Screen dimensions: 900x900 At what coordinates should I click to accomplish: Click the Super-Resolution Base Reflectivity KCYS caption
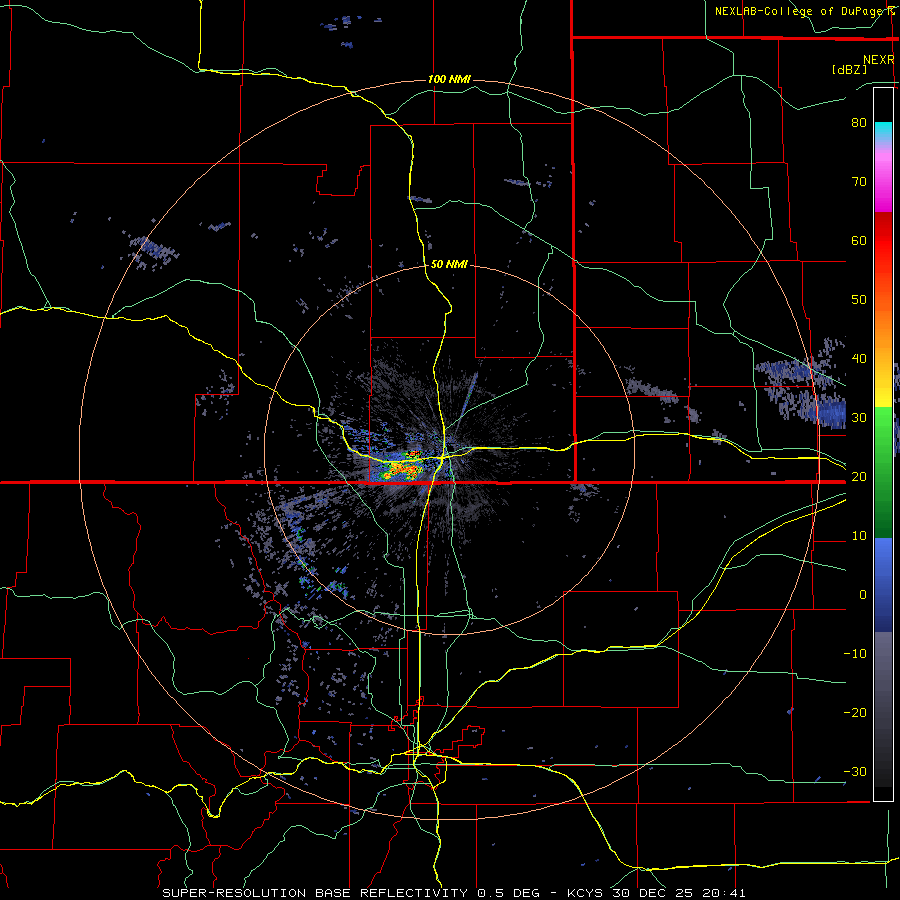pos(454,893)
